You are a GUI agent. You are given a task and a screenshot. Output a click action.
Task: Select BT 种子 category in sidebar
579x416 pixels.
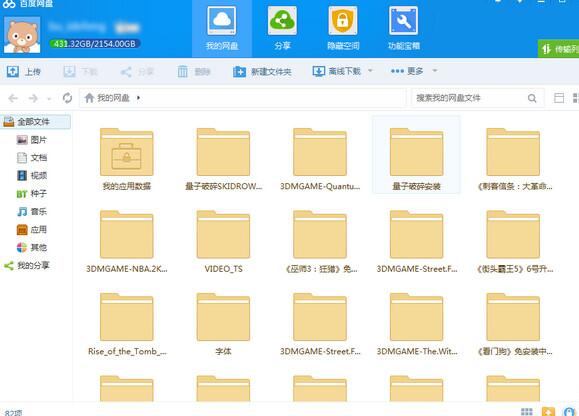pyautogui.click(x=32, y=193)
